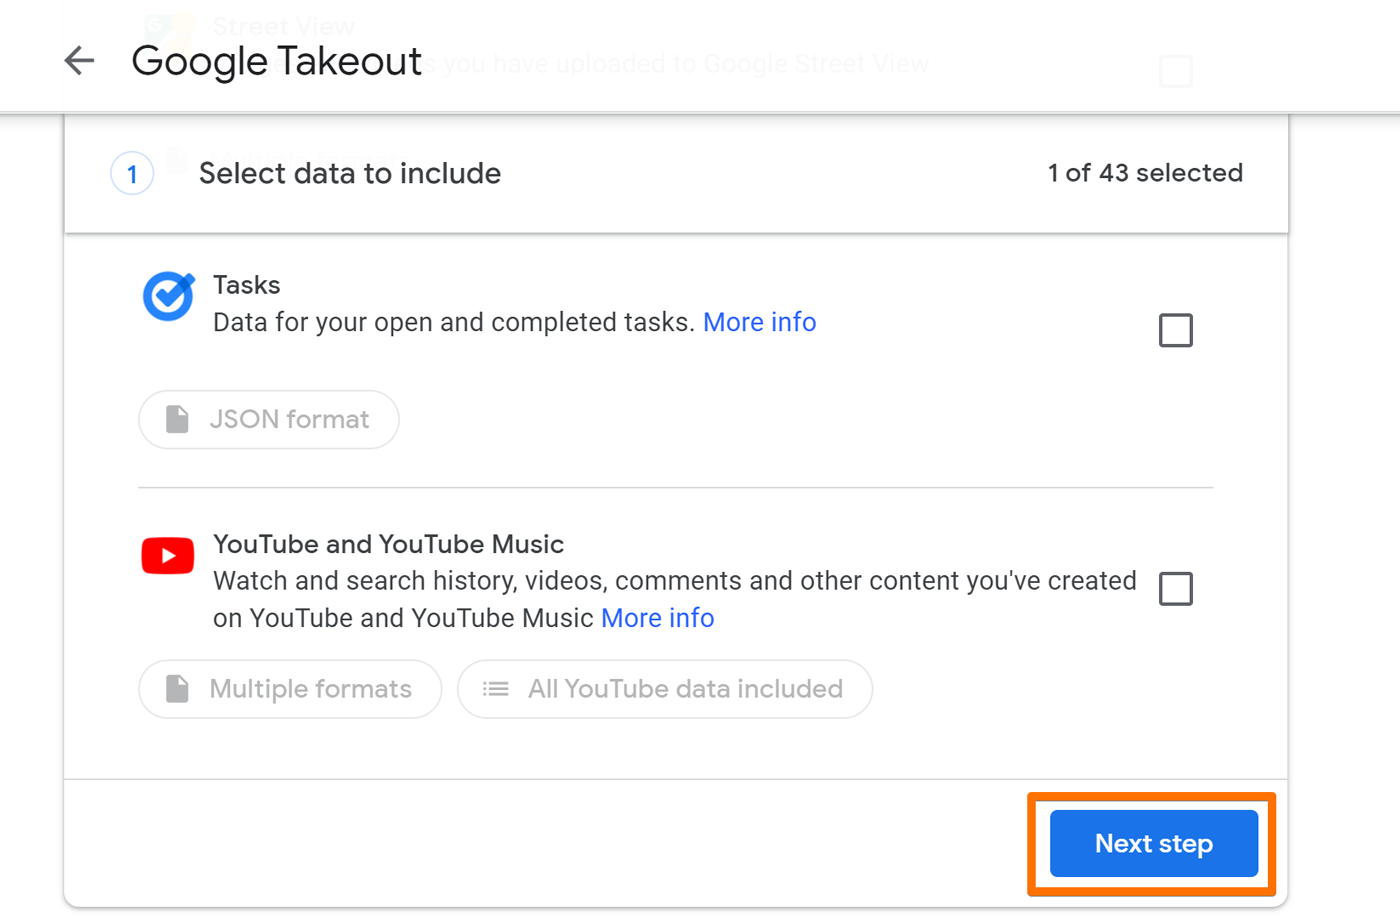This screenshot has width=1400, height=920.
Task: Click the Google Takeout title
Action: 276,61
